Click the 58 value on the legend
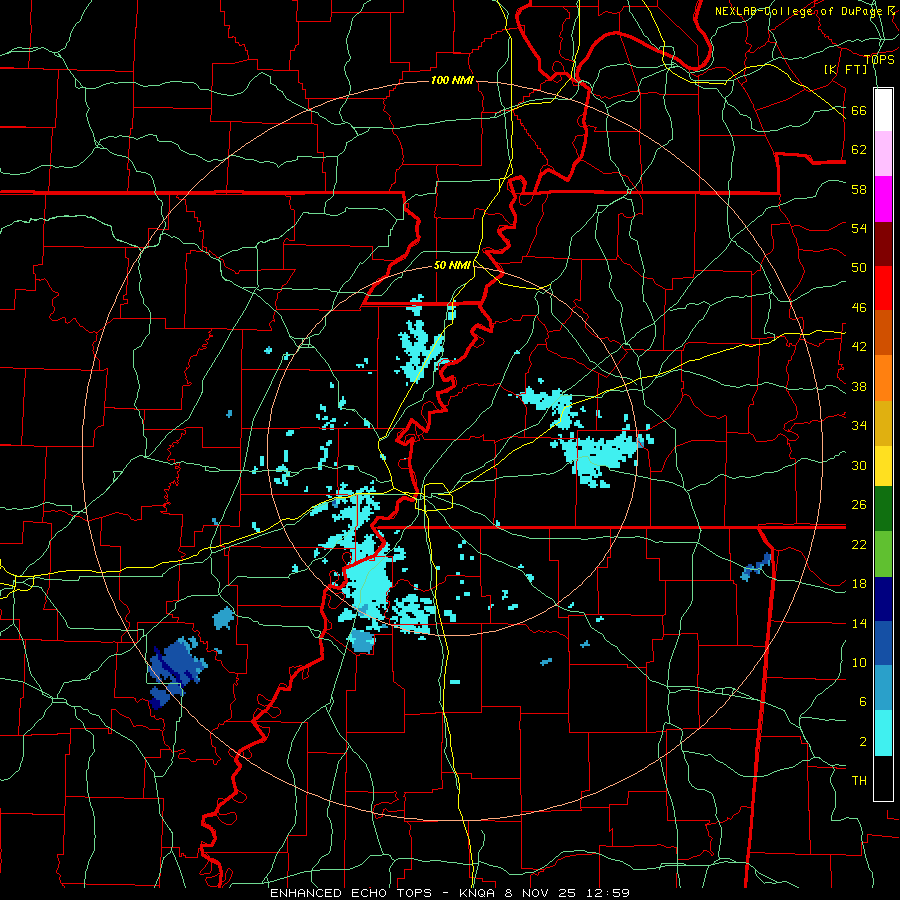 pos(859,189)
